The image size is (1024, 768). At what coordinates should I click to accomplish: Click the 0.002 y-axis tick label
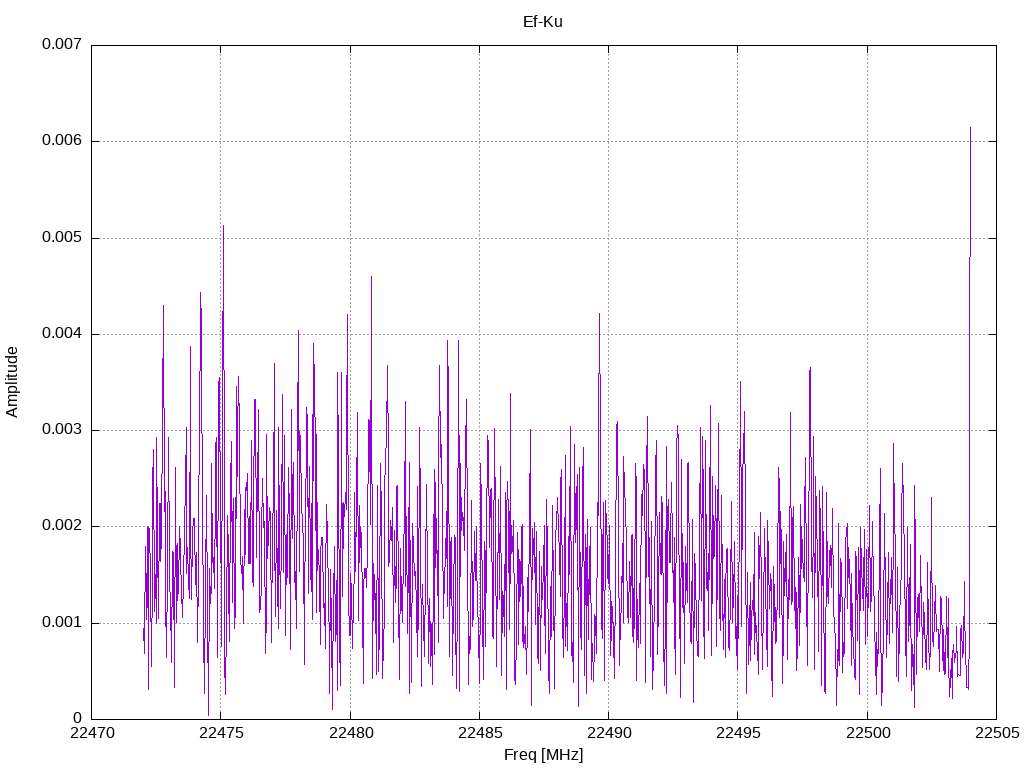61,526
